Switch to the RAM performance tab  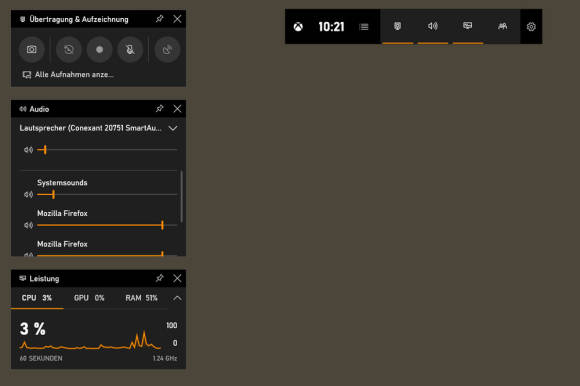click(141, 298)
